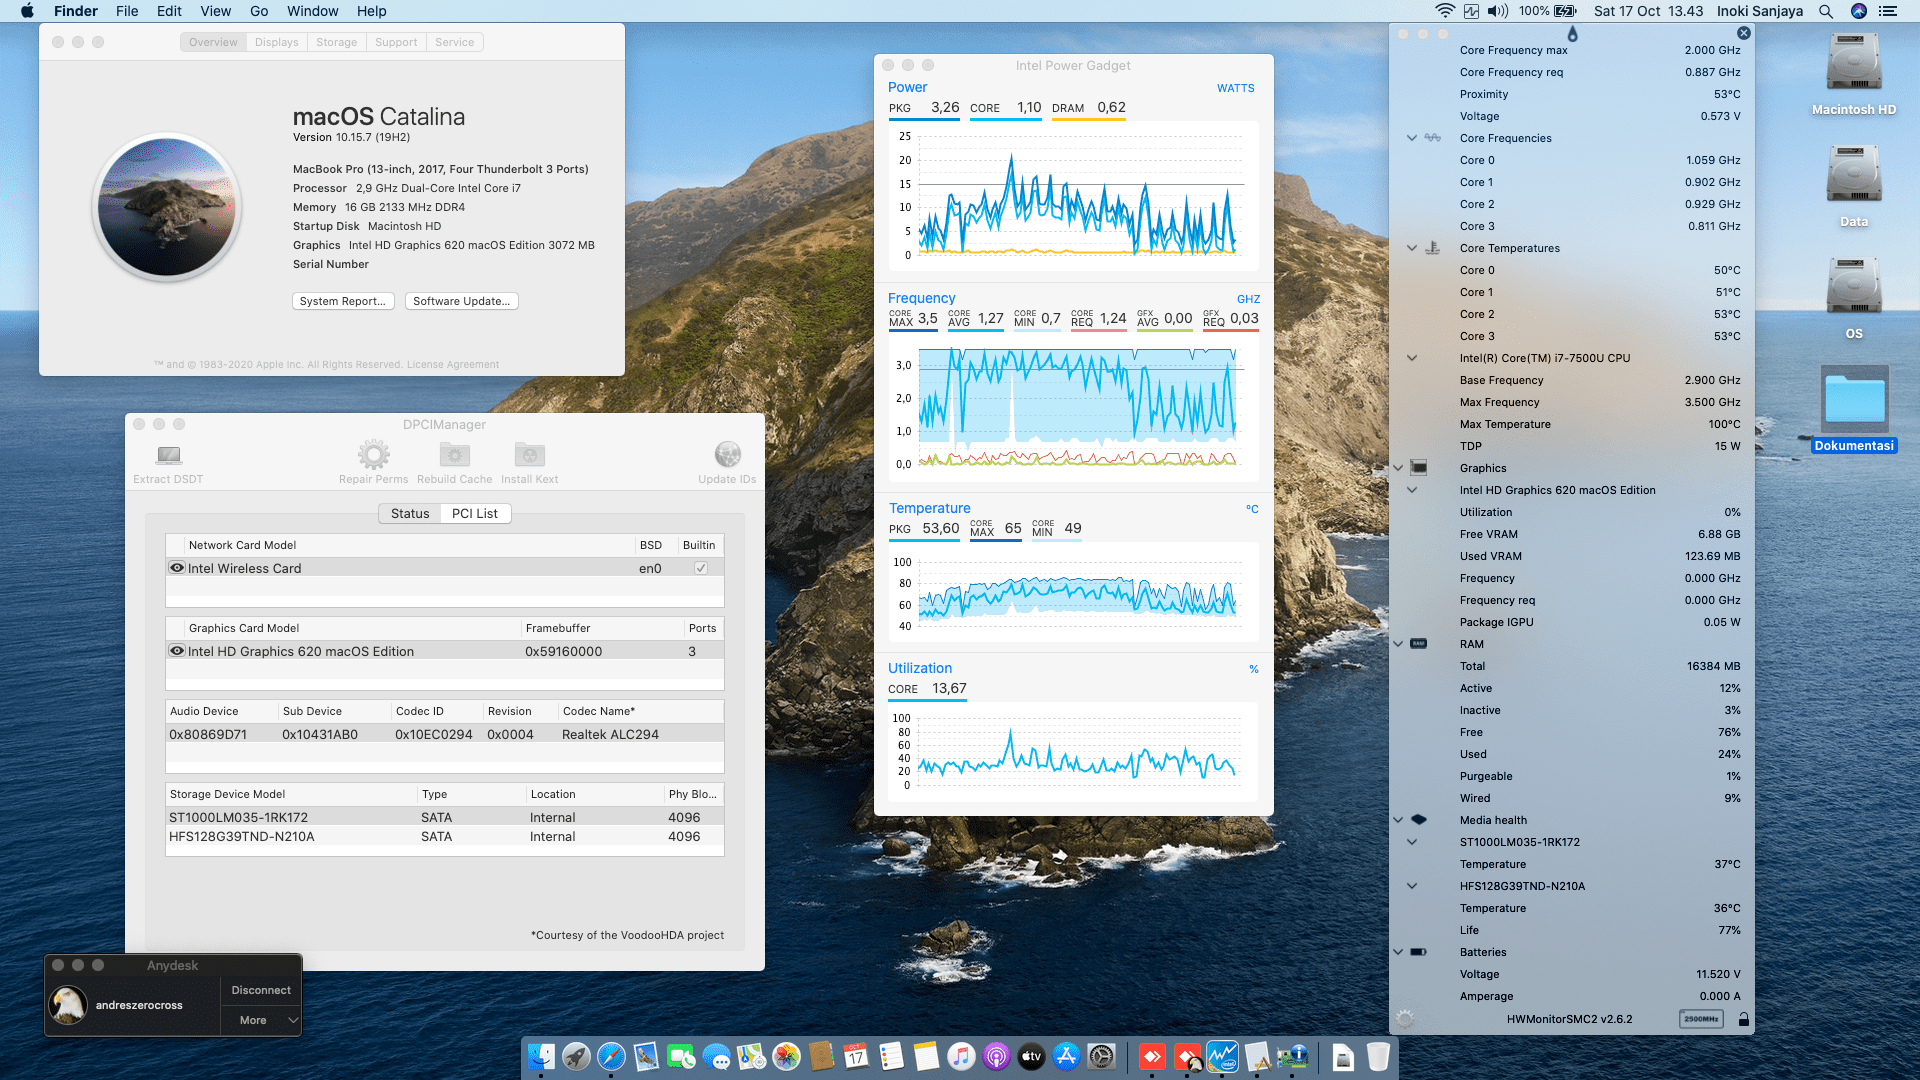Click the System Report button
1920x1080 pixels.
pos(342,301)
